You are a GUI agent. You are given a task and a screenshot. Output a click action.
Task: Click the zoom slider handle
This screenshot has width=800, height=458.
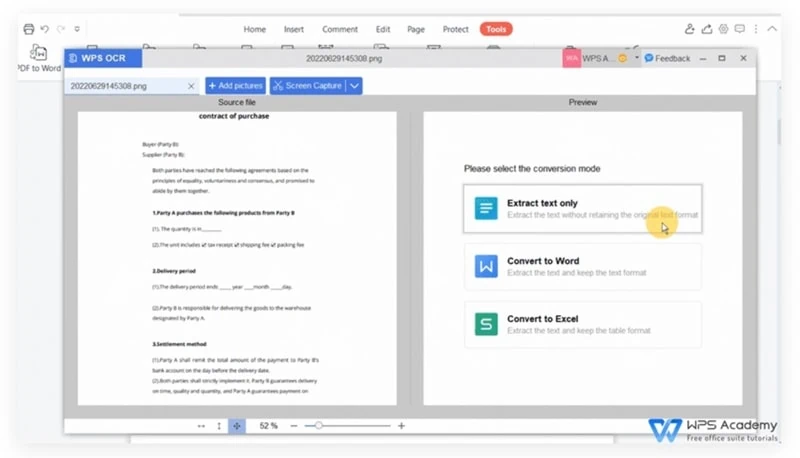(x=318, y=426)
